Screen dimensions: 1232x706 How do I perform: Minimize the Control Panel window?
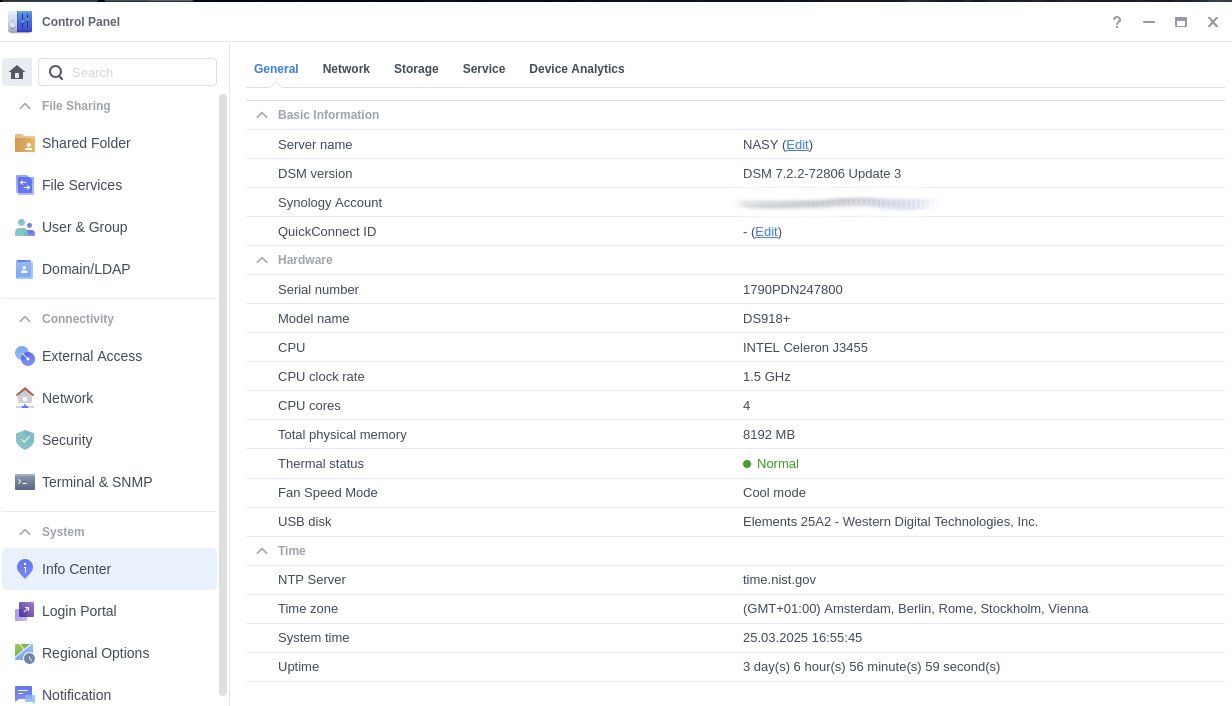1149,22
